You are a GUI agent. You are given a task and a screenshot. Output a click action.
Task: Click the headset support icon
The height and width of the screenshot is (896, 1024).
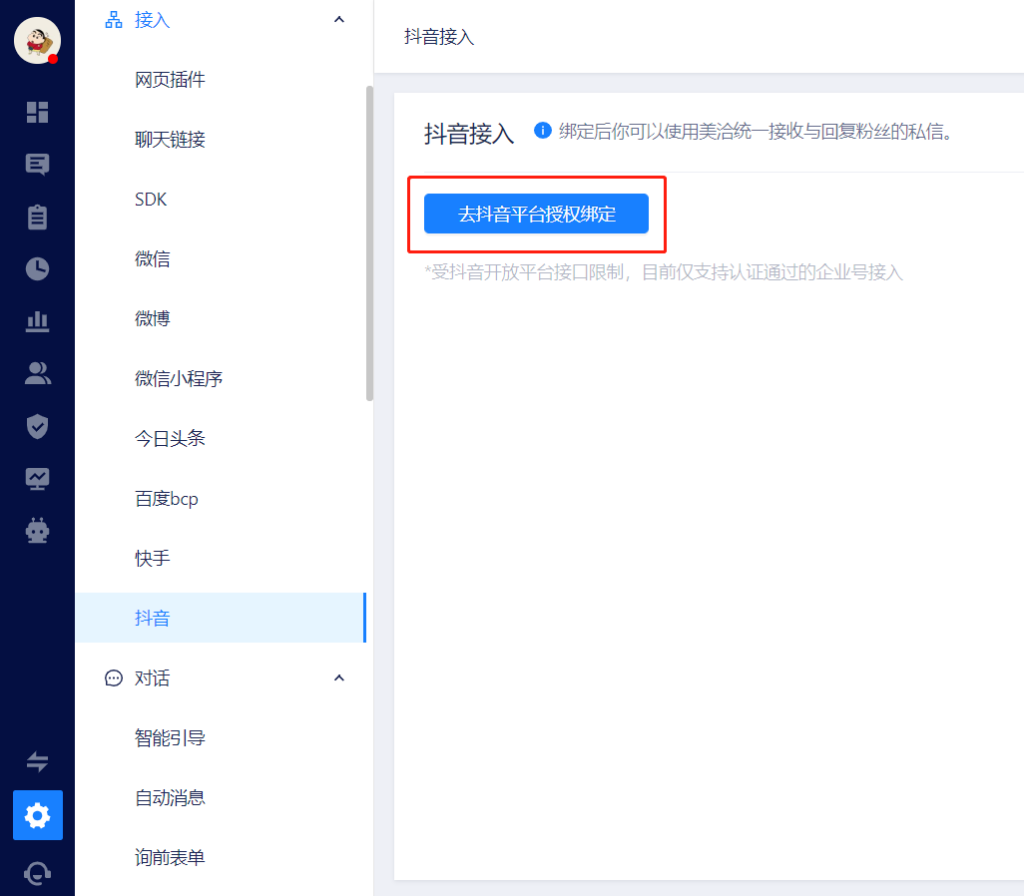point(37,873)
